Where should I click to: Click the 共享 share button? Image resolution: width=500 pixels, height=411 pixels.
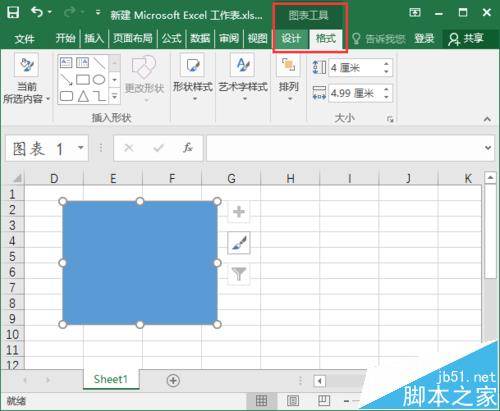coord(466,39)
